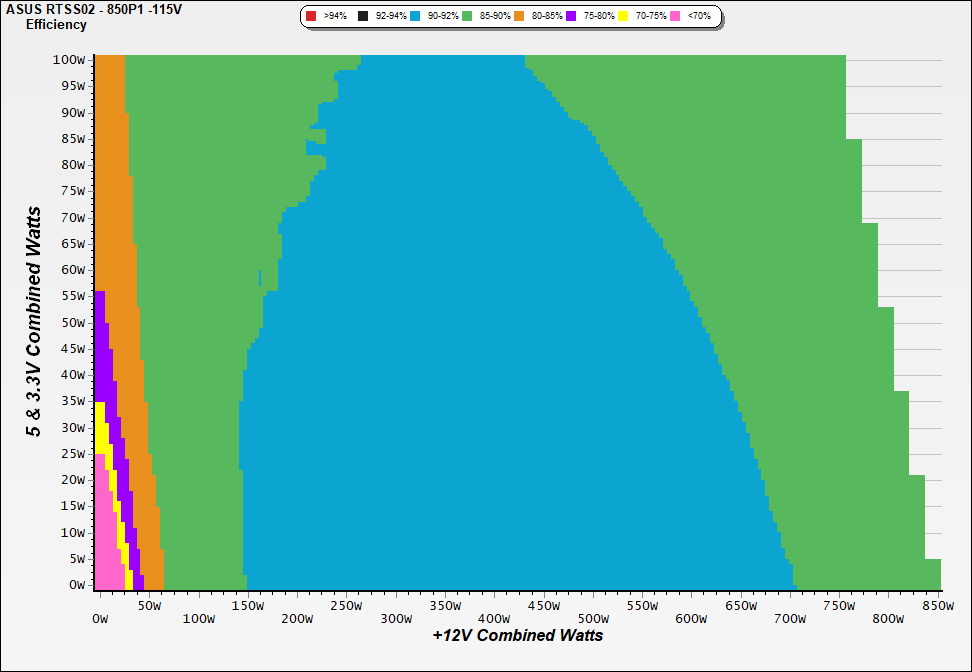This screenshot has width=972, height=672.
Task: Pick the yellow 70-75% legend swatch
Action: pyautogui.click(x=623, y=17)
